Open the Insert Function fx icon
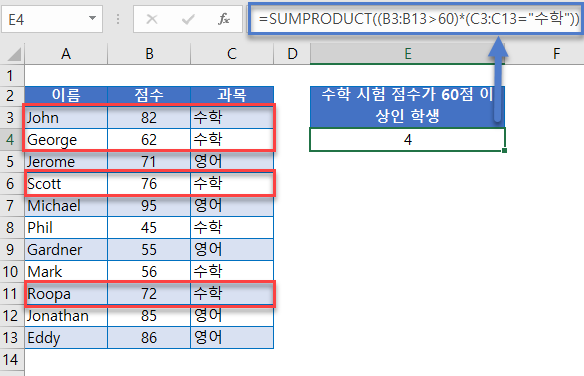The width and height of the screenshot is (584, 376). (x=223, y=19)
